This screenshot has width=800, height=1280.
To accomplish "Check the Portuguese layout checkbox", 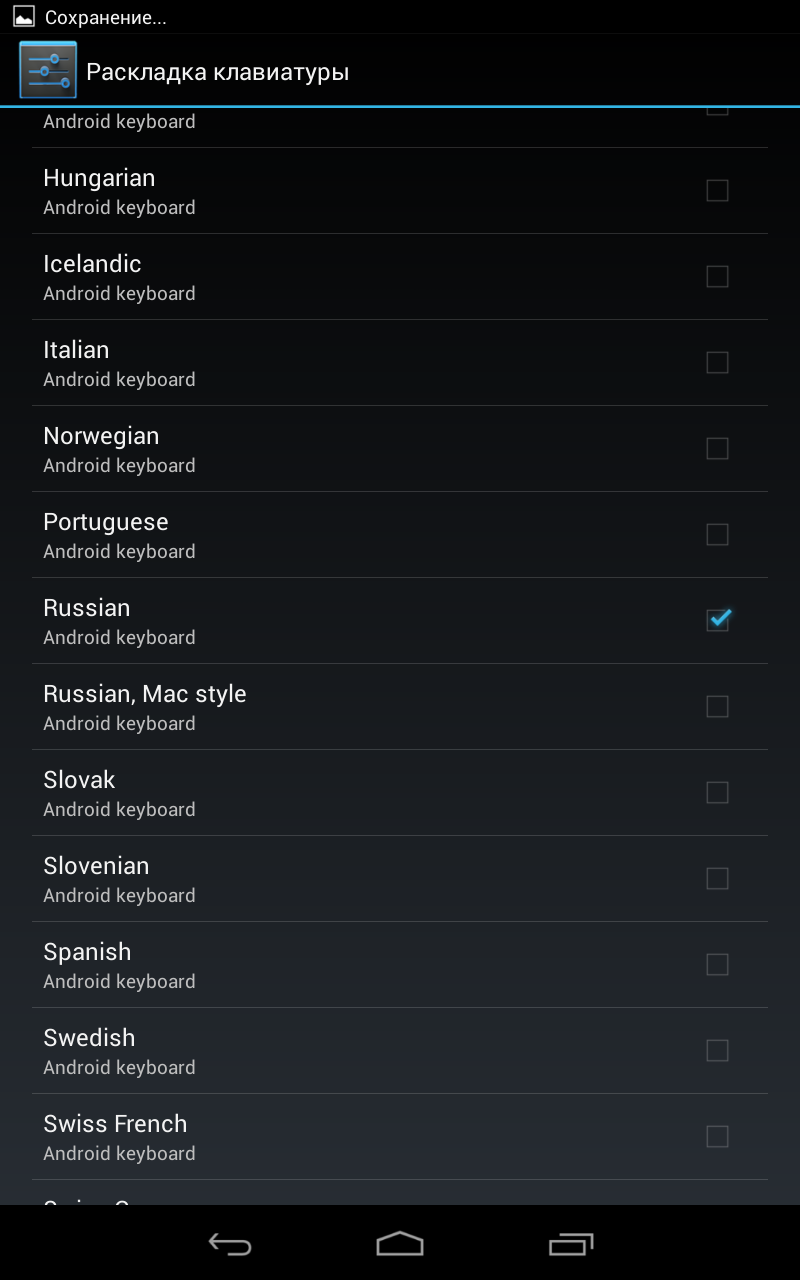I will pos(717,534).
